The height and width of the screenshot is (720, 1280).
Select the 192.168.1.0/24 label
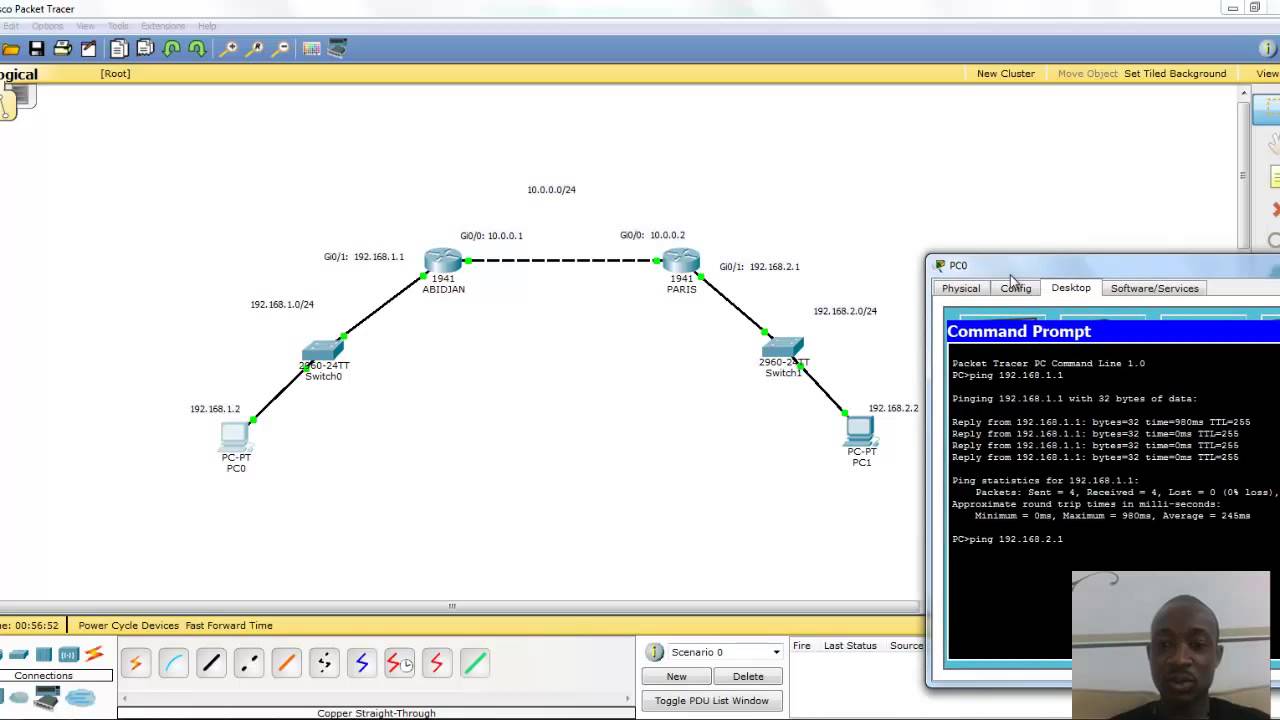282,304
